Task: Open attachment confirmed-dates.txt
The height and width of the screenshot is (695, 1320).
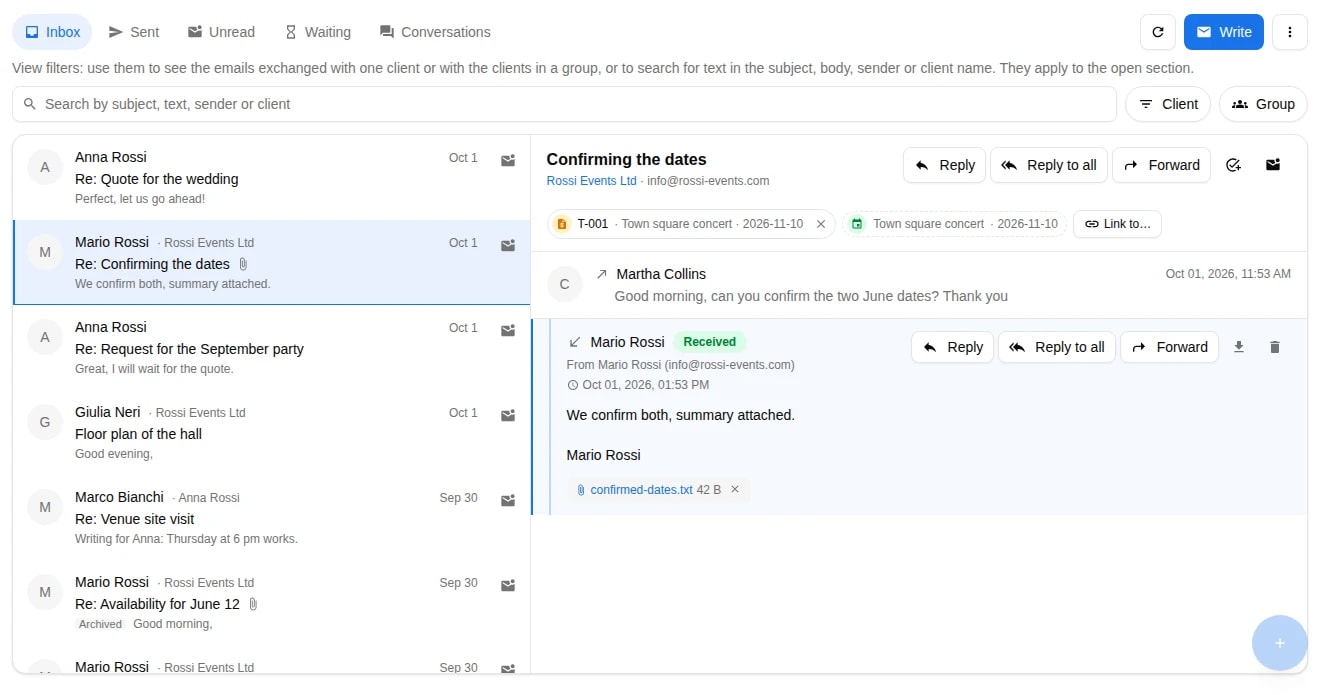Action: coord(641,490)
